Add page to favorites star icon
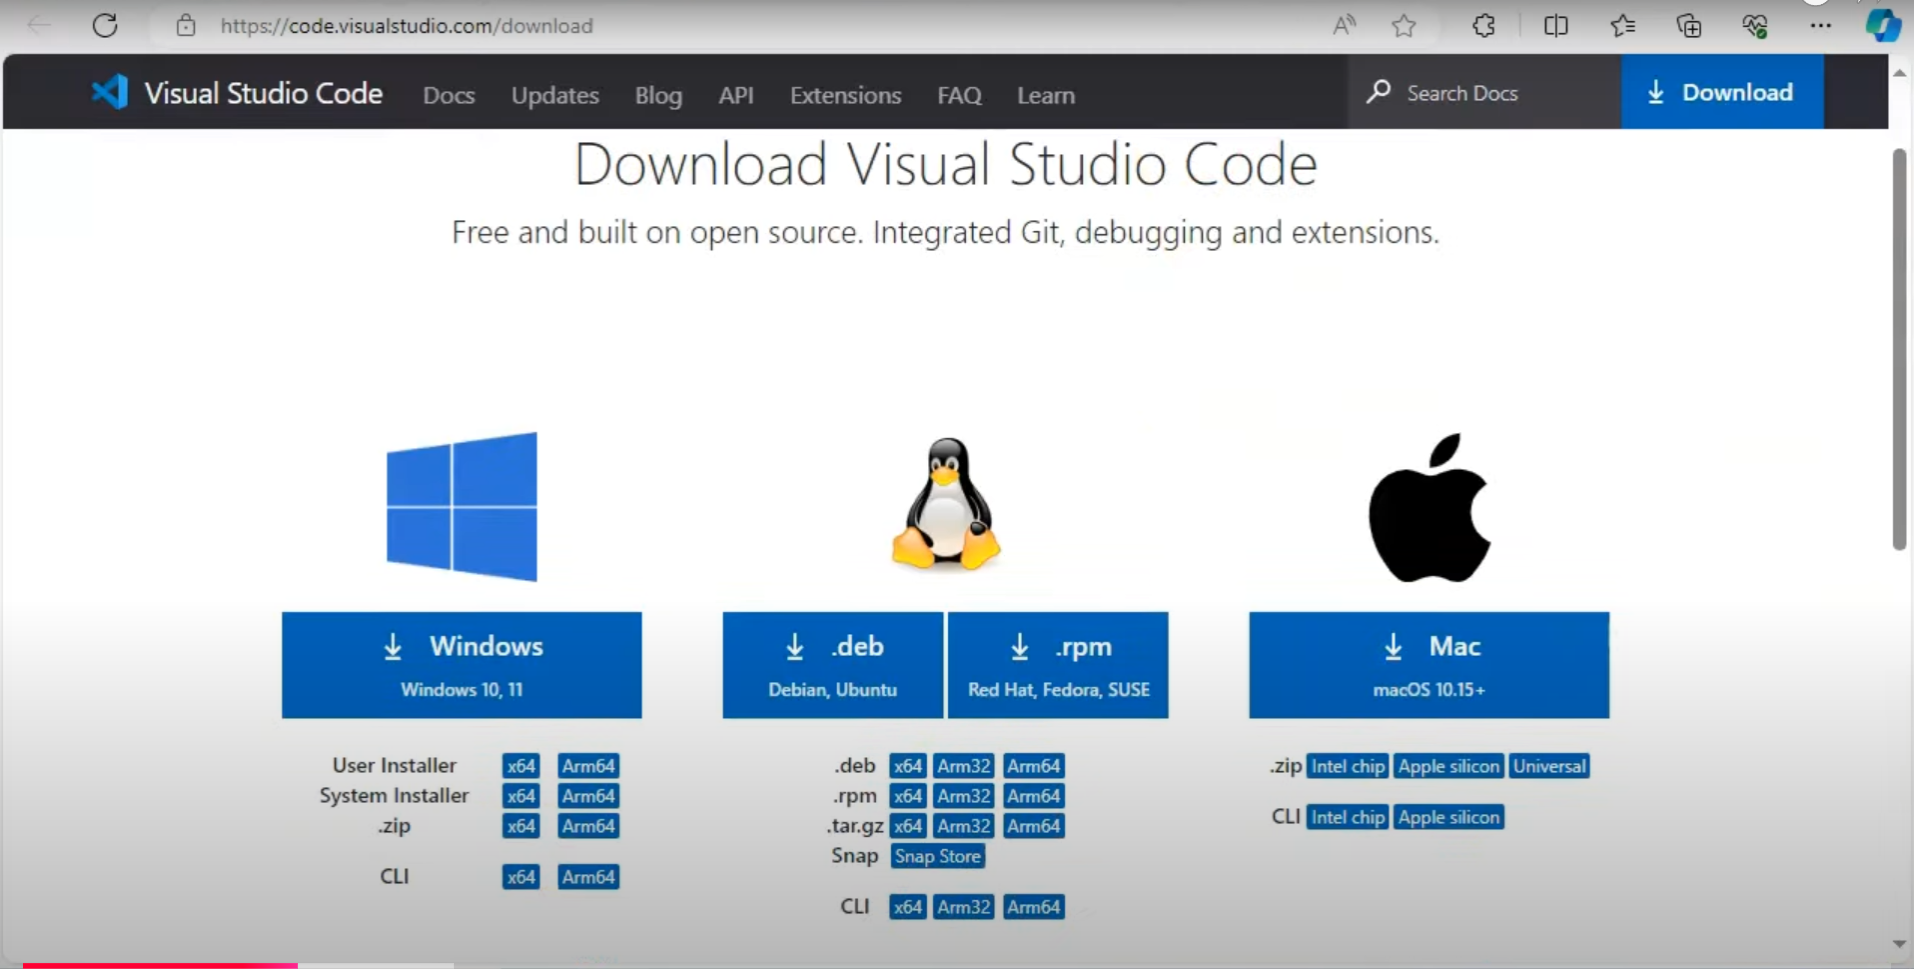 (1404, 26)
